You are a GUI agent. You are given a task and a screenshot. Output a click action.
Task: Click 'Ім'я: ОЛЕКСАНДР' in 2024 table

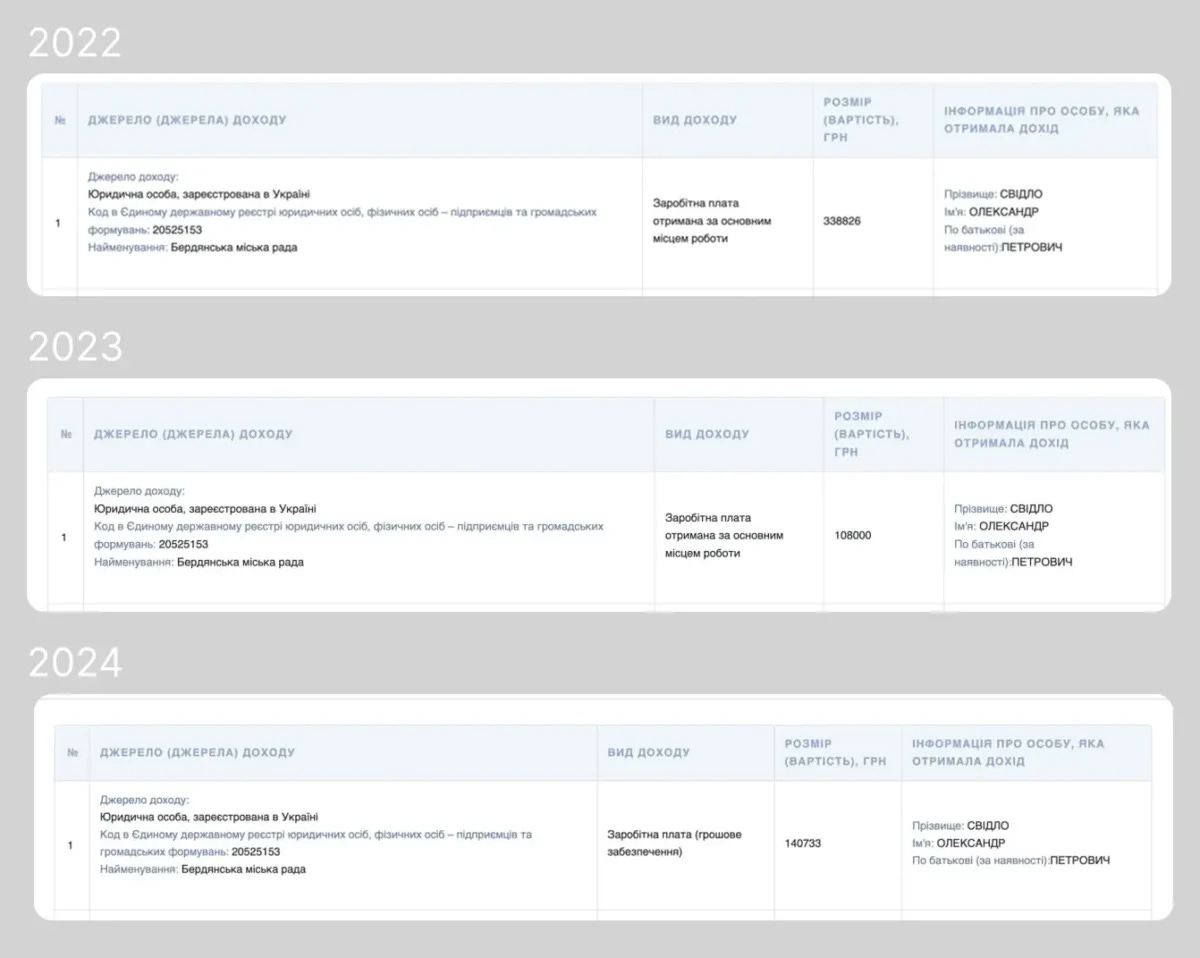[x=958, y=844]
